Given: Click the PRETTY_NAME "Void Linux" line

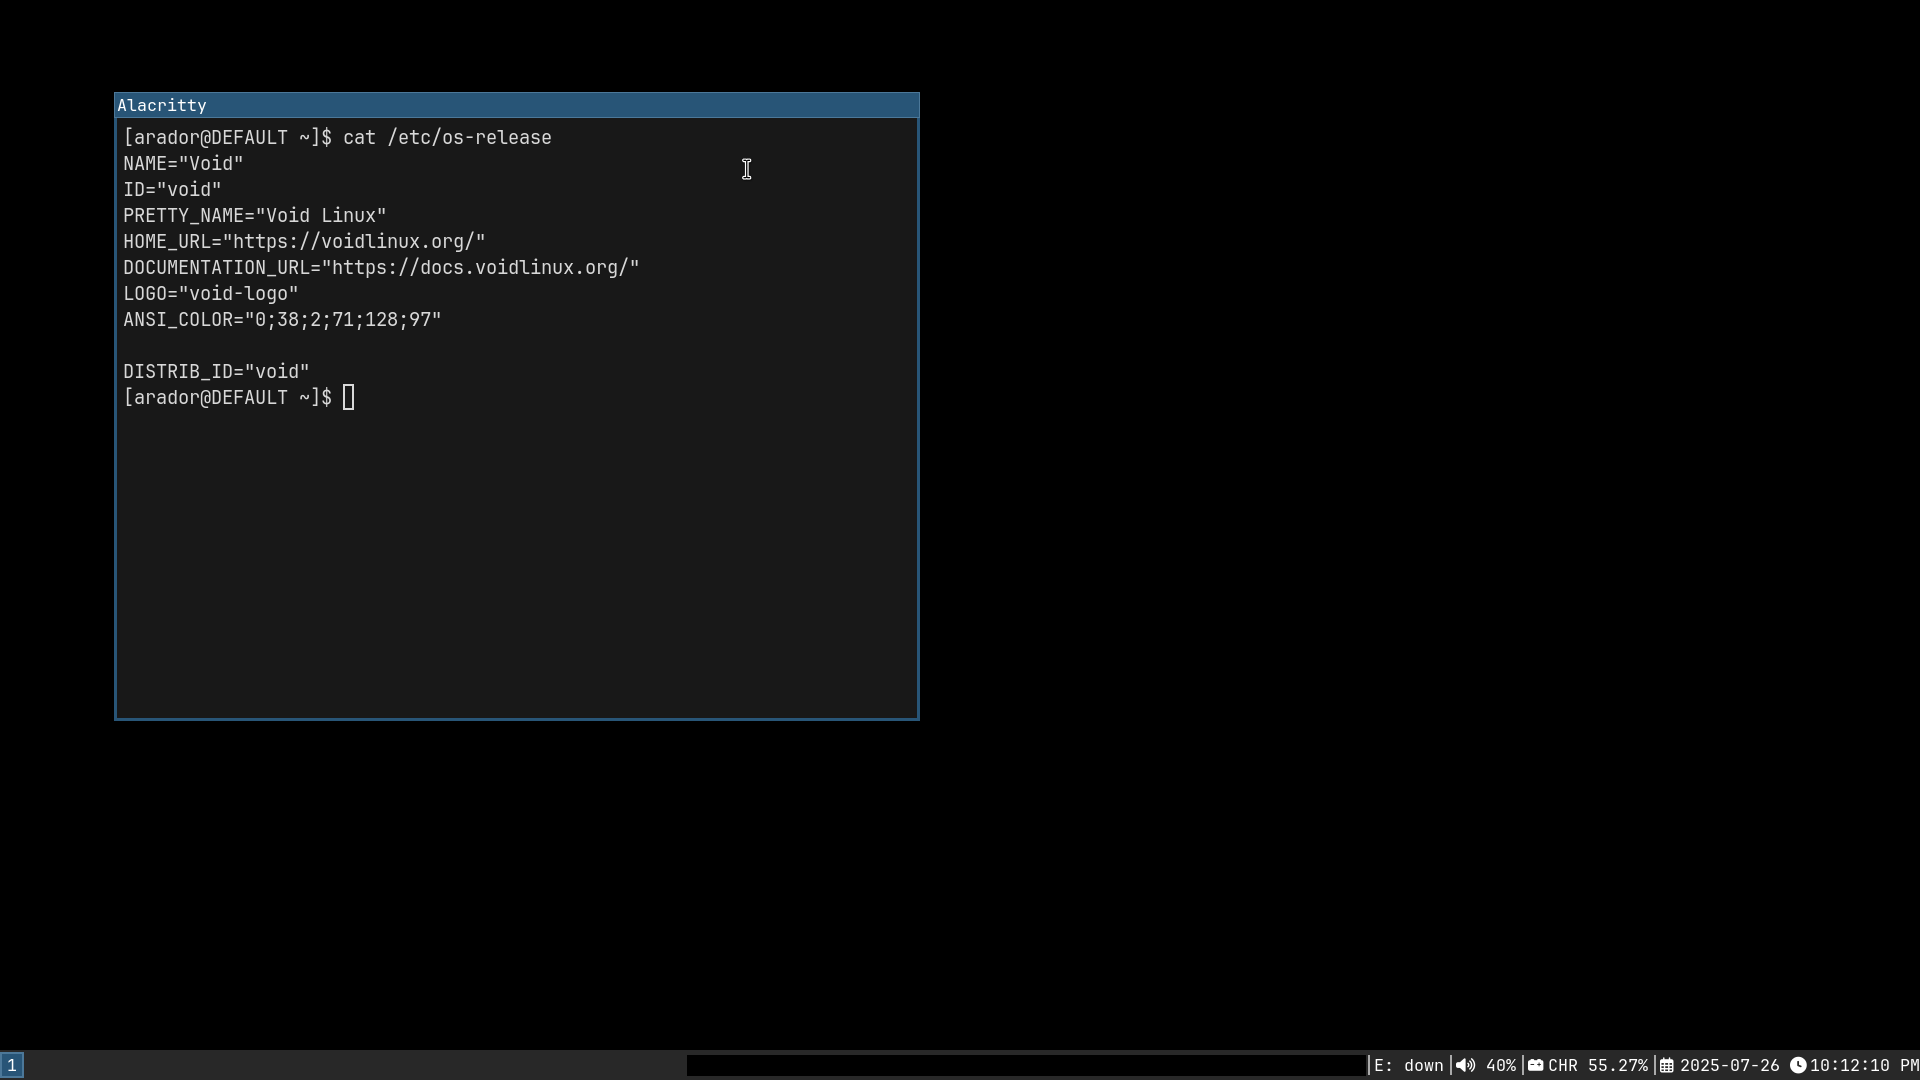Looking at the screenshot, I should pyautogui.click(x=255, y=216).
